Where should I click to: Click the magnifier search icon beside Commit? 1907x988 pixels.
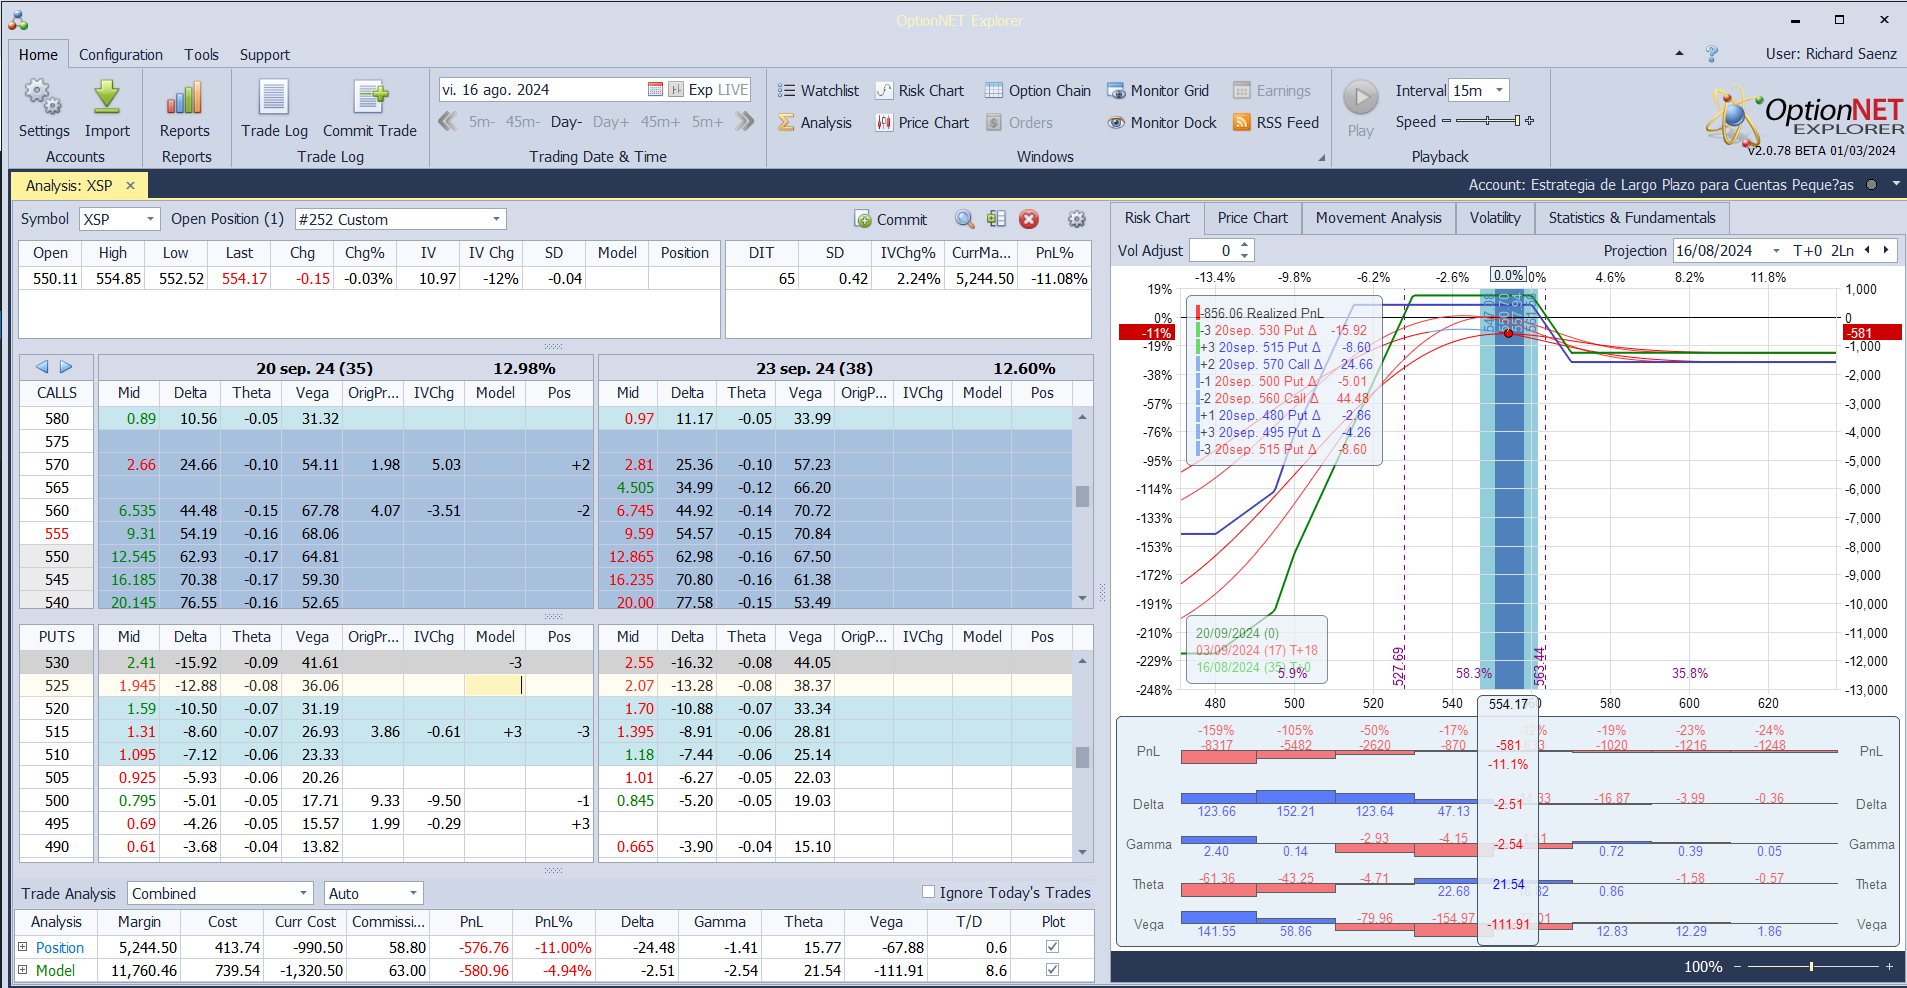point(964,219)
